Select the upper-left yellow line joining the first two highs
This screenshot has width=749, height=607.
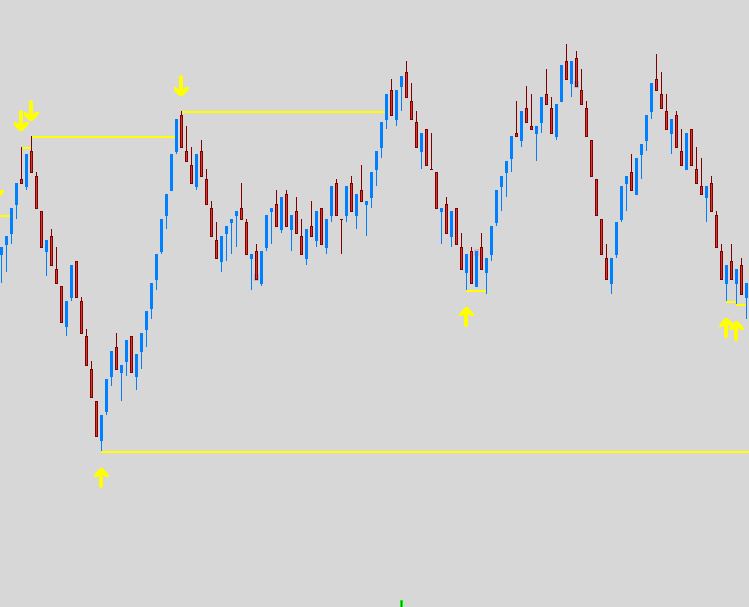pyautogui.click(x=100, y=136)
